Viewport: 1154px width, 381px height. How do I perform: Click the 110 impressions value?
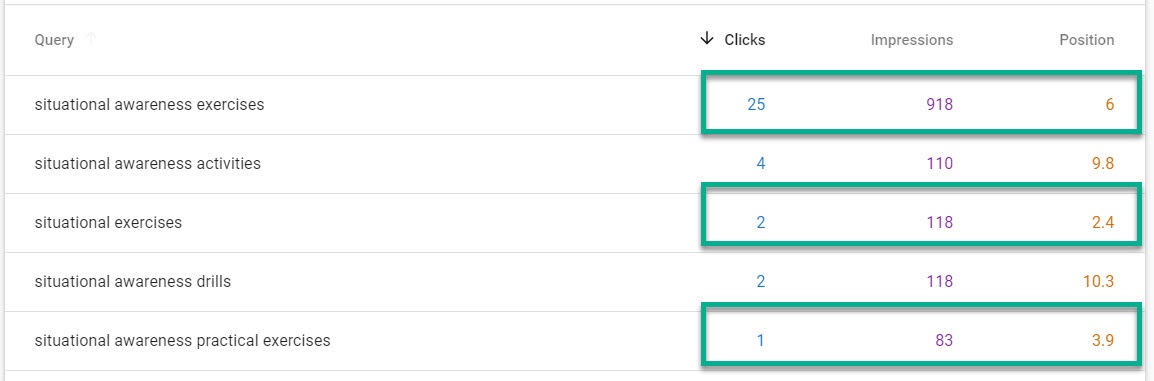[x=939, y=163]
